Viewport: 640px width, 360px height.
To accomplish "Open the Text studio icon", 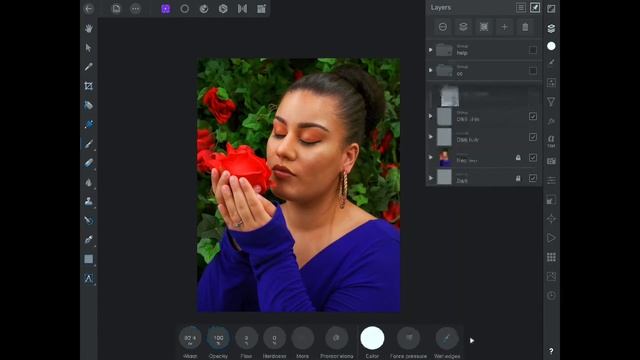I will coord(551,141).
